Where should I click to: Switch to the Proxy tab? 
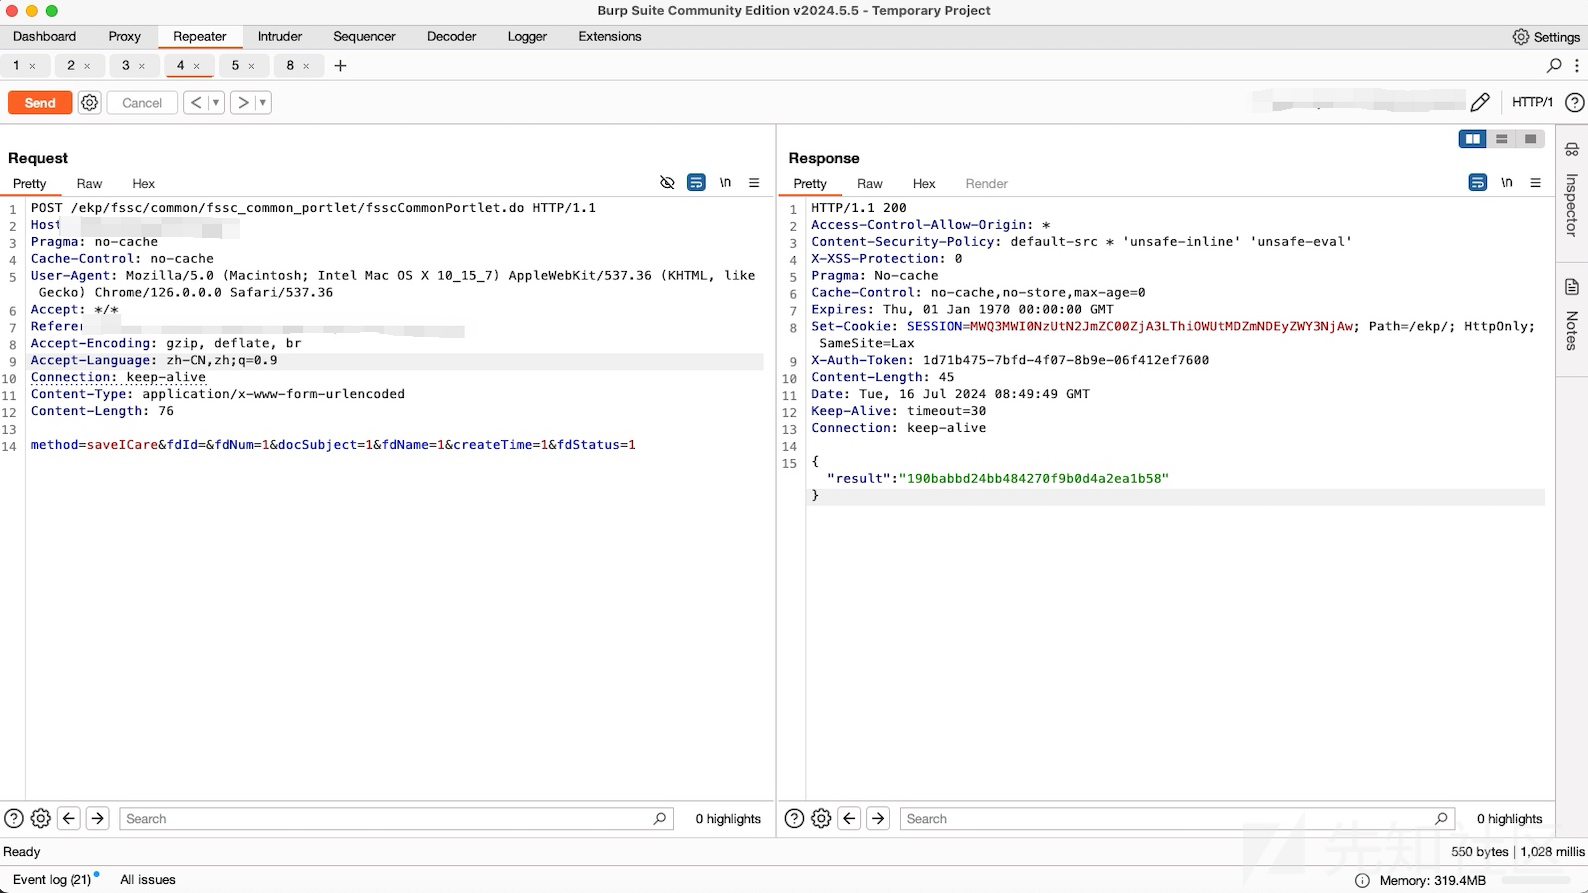124,36
